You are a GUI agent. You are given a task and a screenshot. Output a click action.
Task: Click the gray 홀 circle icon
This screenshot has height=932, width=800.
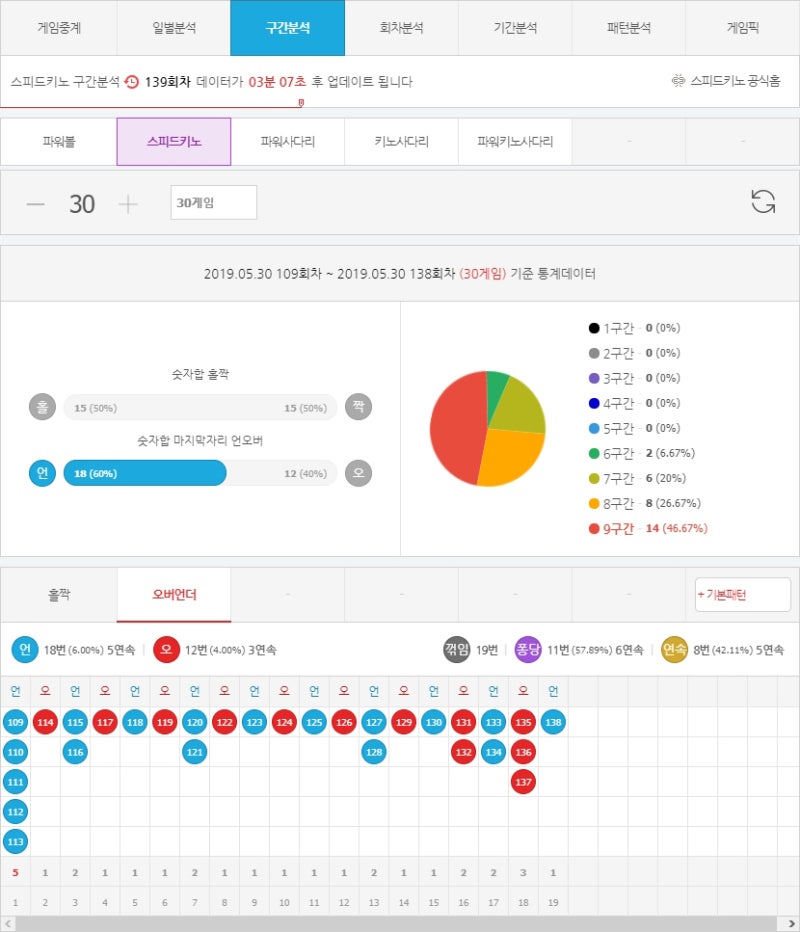click(42, 407)
